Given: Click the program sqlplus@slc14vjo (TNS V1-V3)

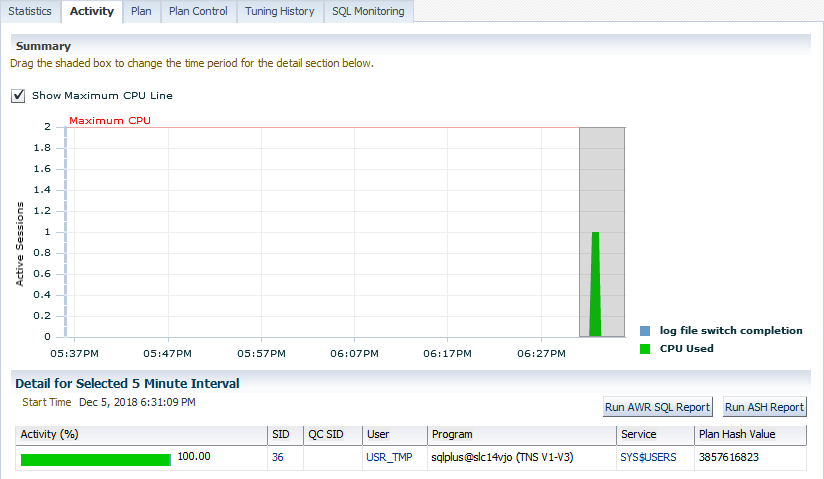Looking at the screenshot, I should (x=502, y=457).
